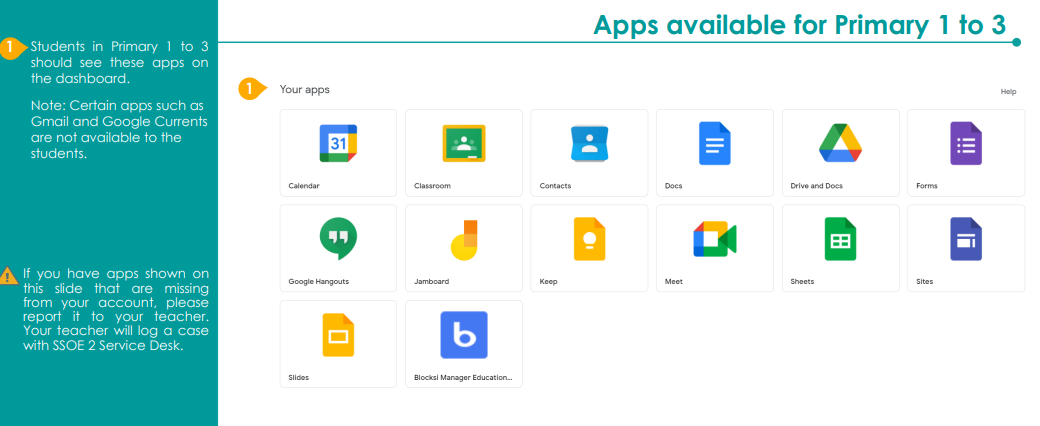Click the Drive and Docs label

816,186
